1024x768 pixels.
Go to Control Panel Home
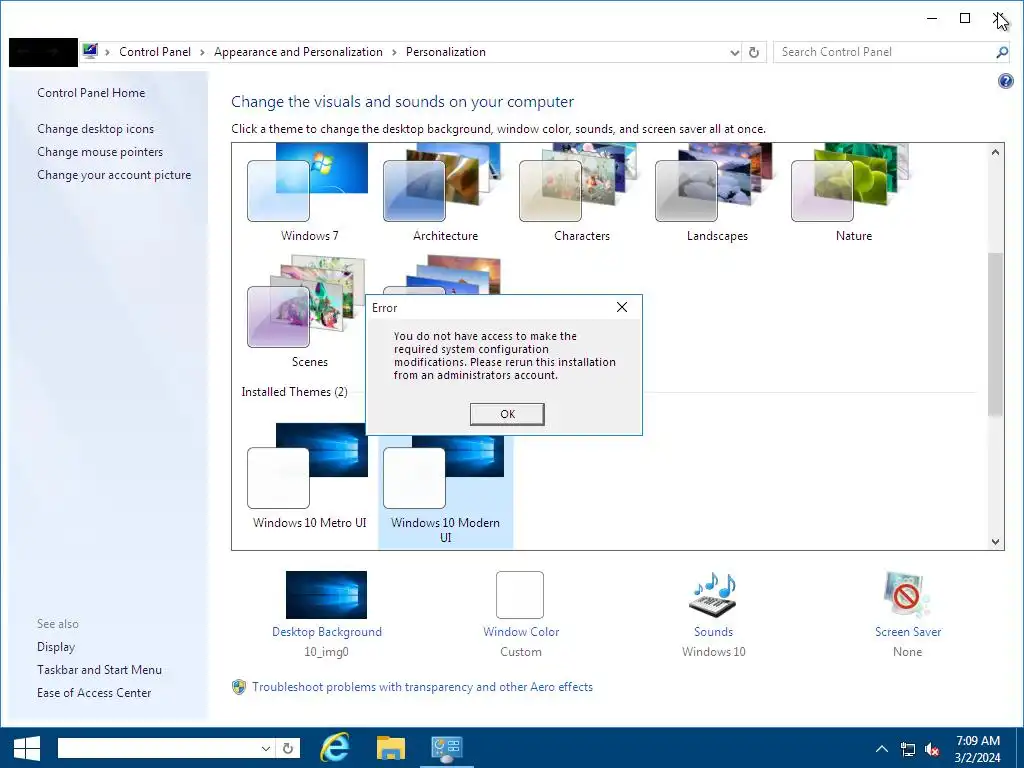click(91, 93)
